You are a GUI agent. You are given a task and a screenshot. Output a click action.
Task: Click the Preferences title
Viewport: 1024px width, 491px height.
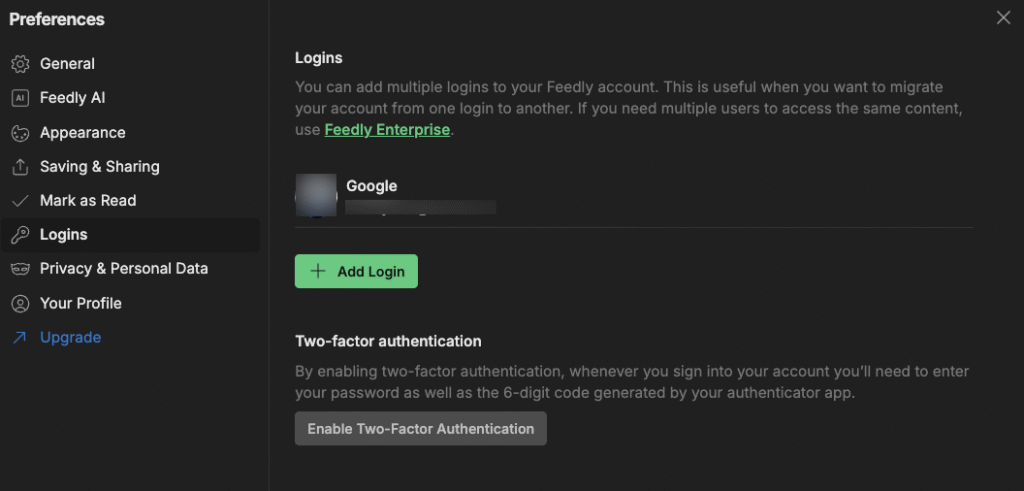coord(57,20)
